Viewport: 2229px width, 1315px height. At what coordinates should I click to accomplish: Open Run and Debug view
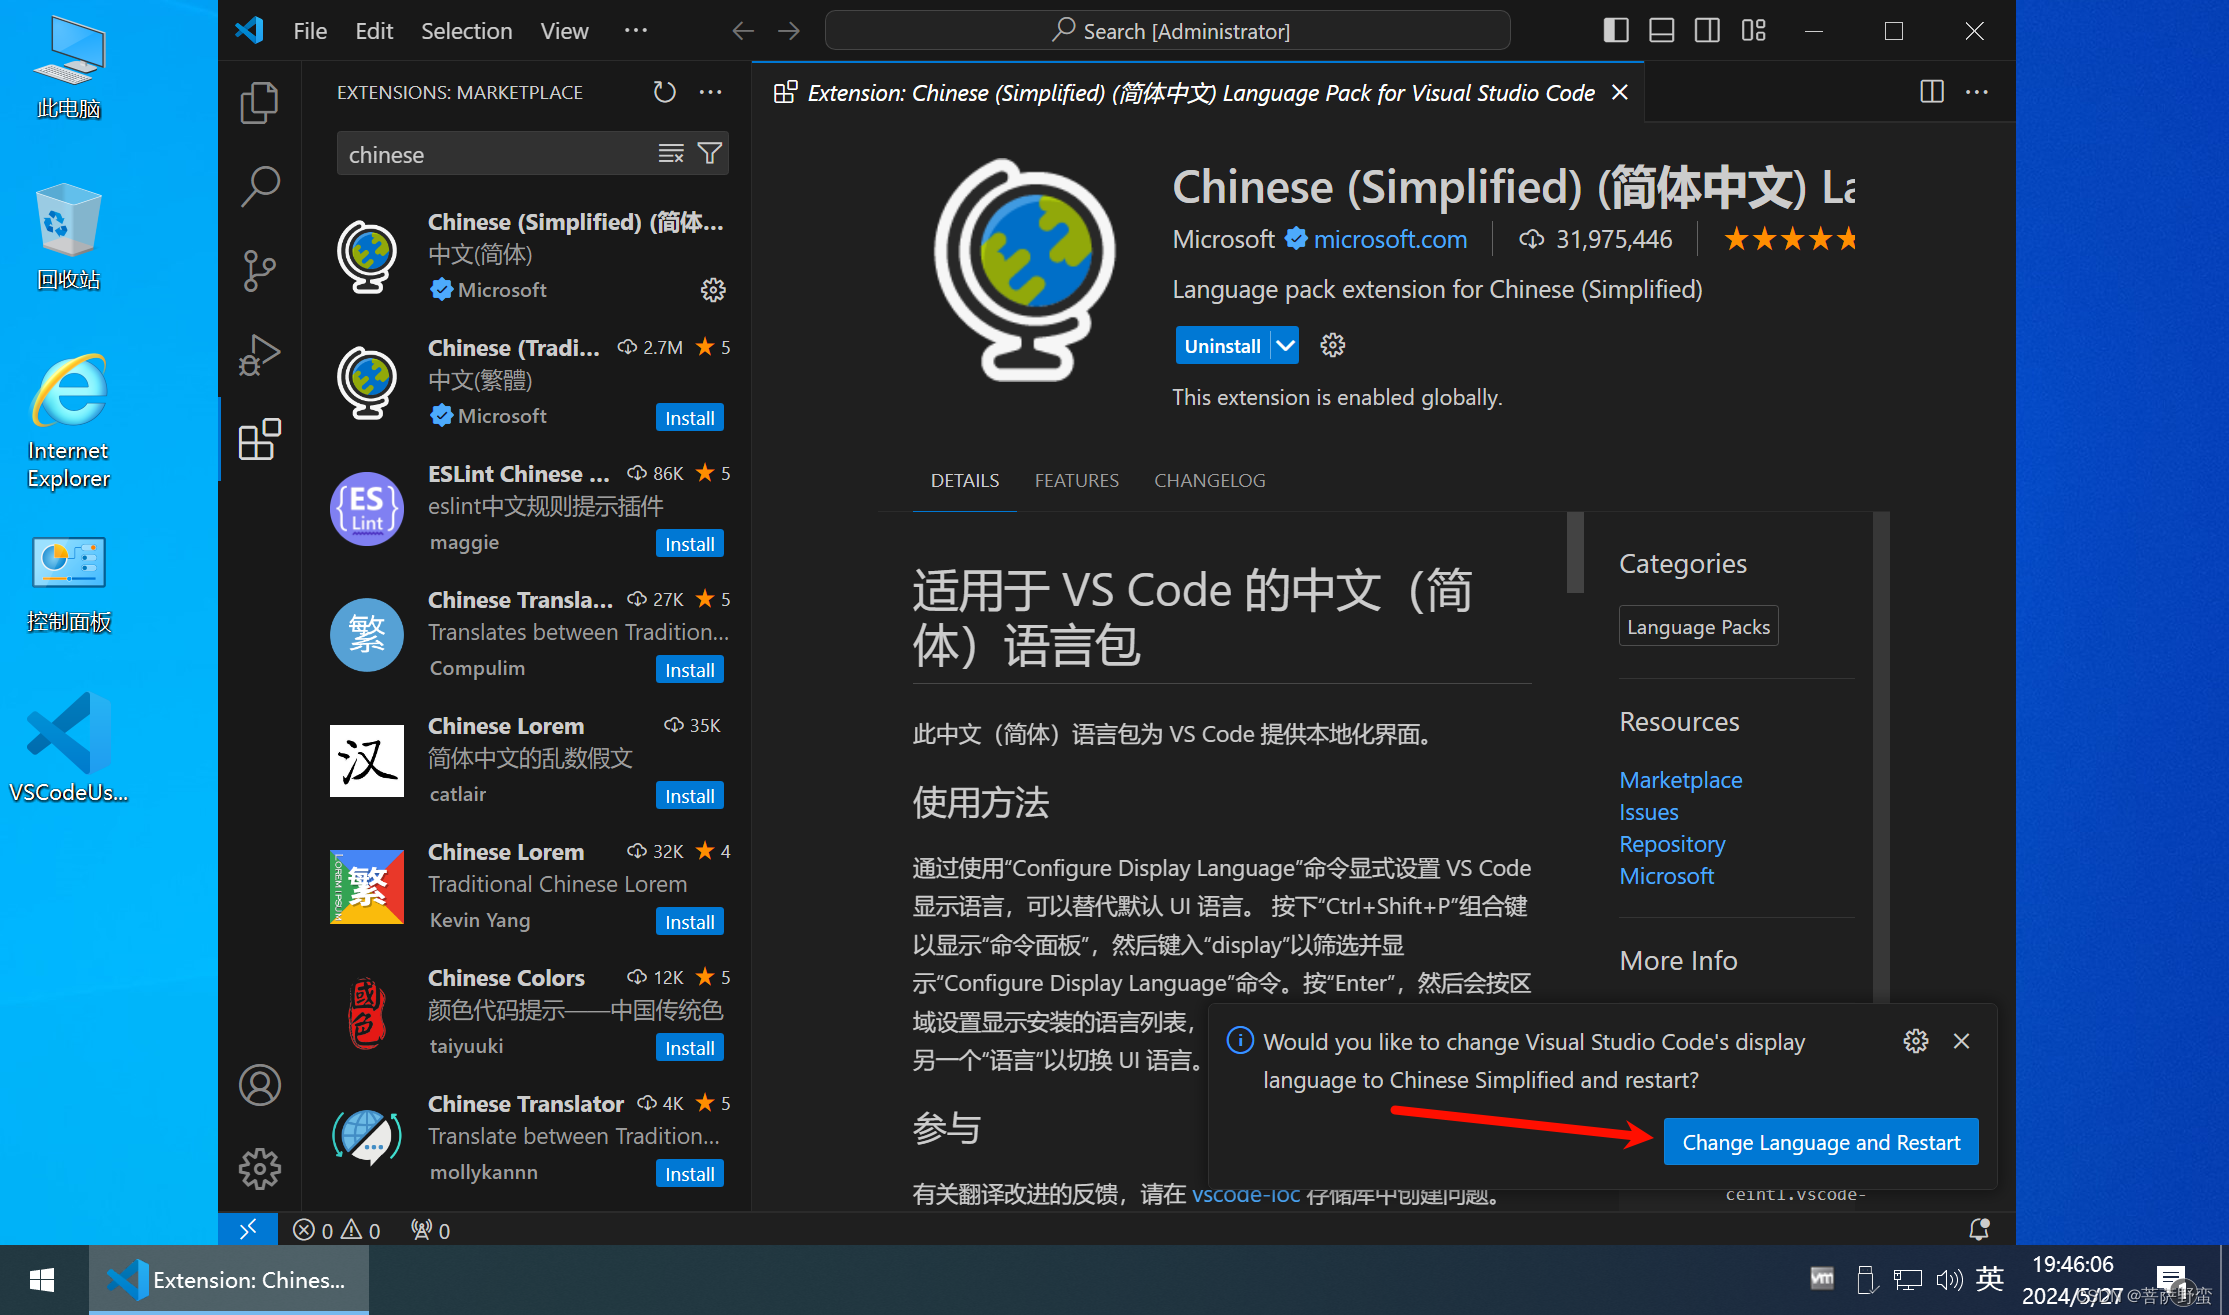tap(259, 354)
